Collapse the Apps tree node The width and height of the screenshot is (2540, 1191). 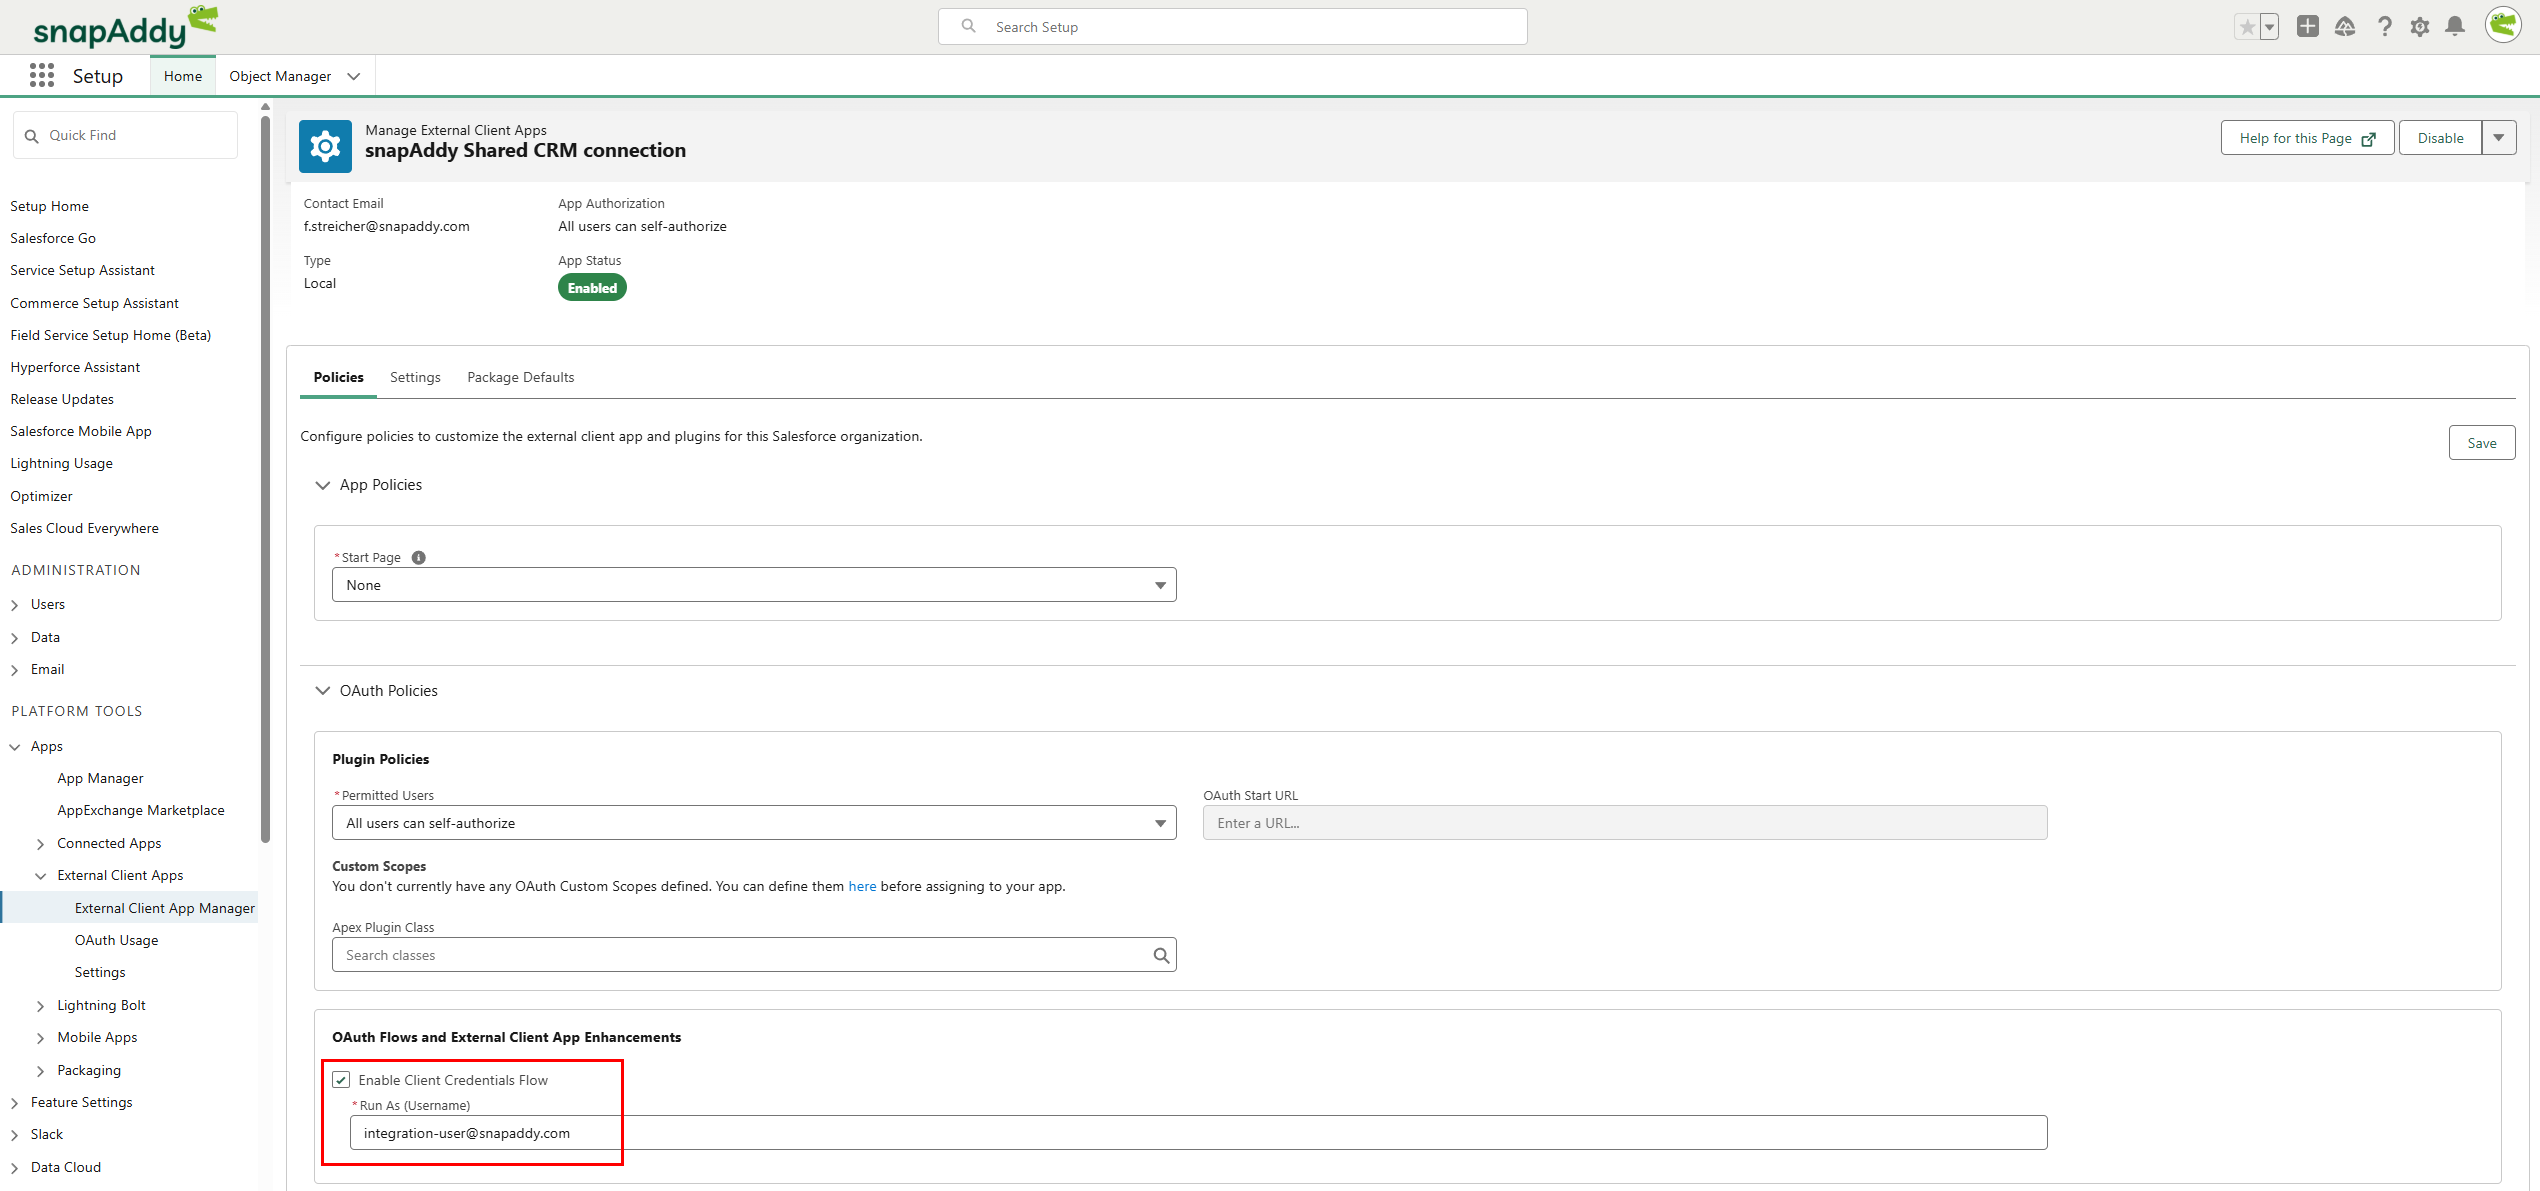pos(15,747)
